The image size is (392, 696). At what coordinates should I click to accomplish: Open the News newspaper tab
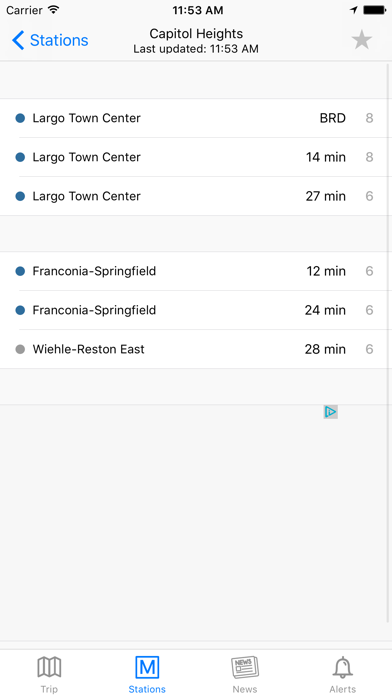pyautogui.click(x=245, y=674)
